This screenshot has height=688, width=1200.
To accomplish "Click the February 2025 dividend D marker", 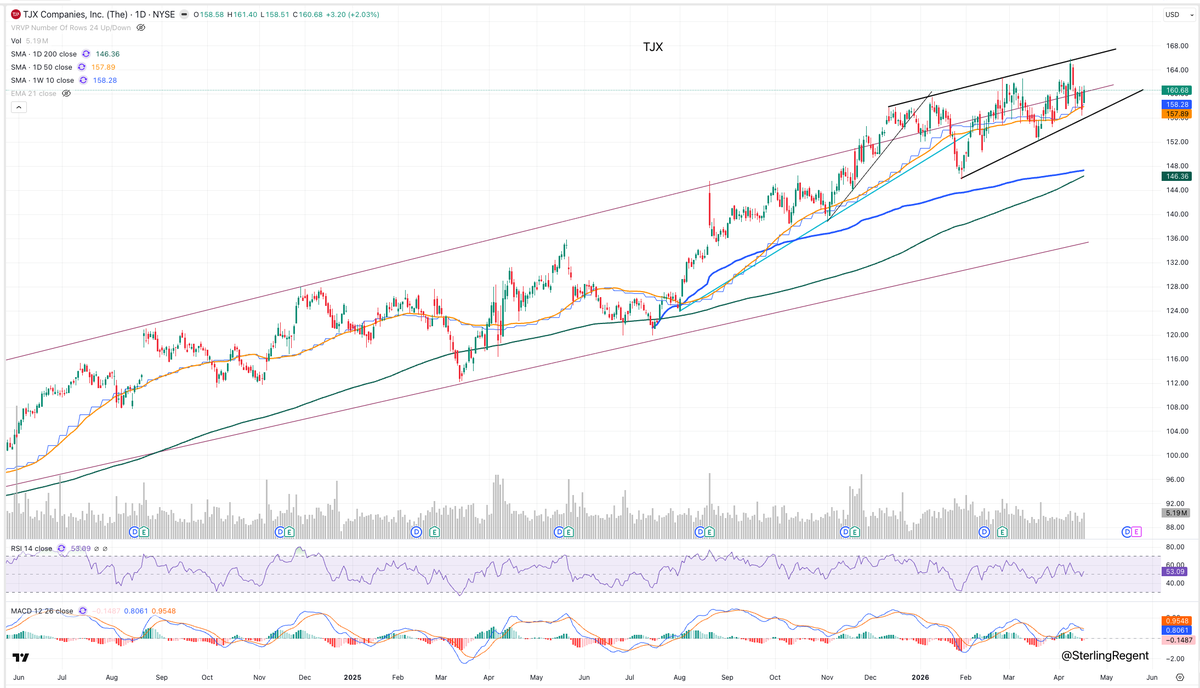I will click(416, 531).
